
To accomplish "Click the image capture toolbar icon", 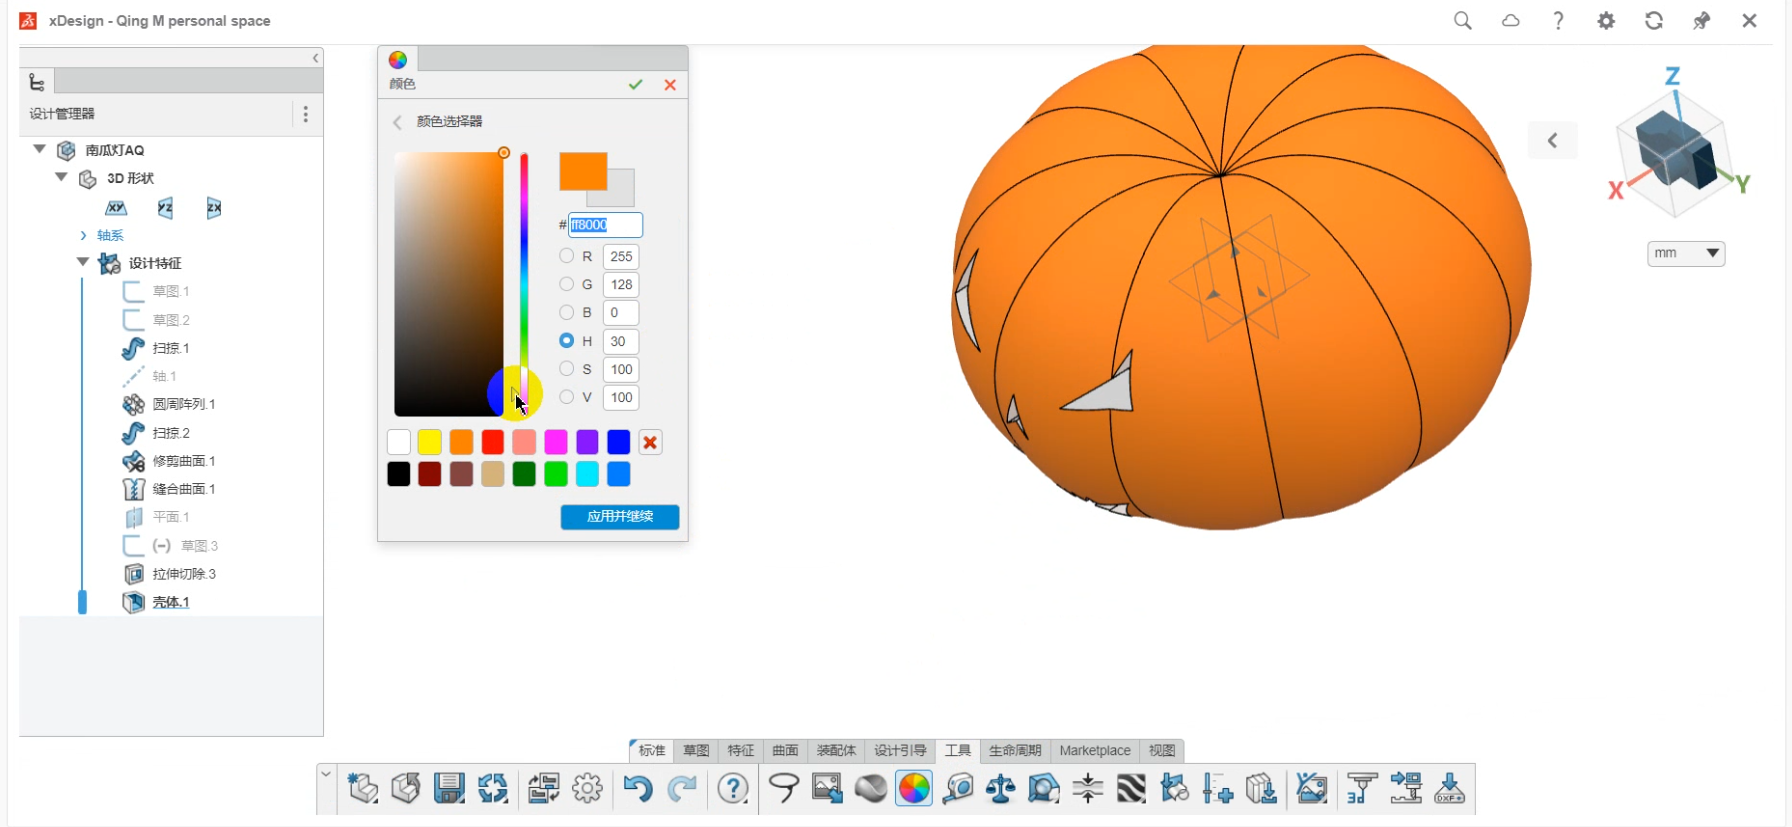I will click(x=827, y=789).
